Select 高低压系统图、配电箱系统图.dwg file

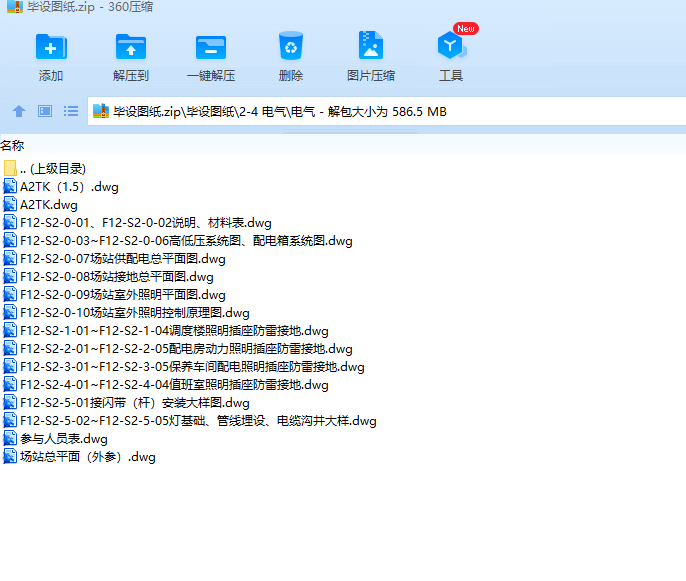click(x=186, y=241)
